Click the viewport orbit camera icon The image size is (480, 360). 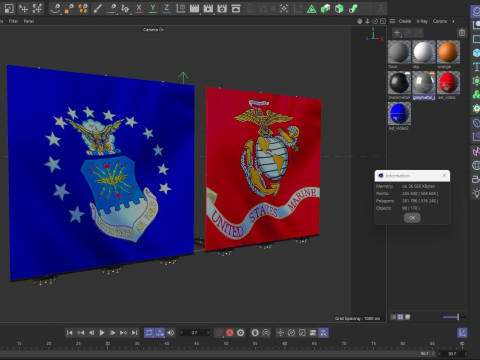(x=375, y=21)
